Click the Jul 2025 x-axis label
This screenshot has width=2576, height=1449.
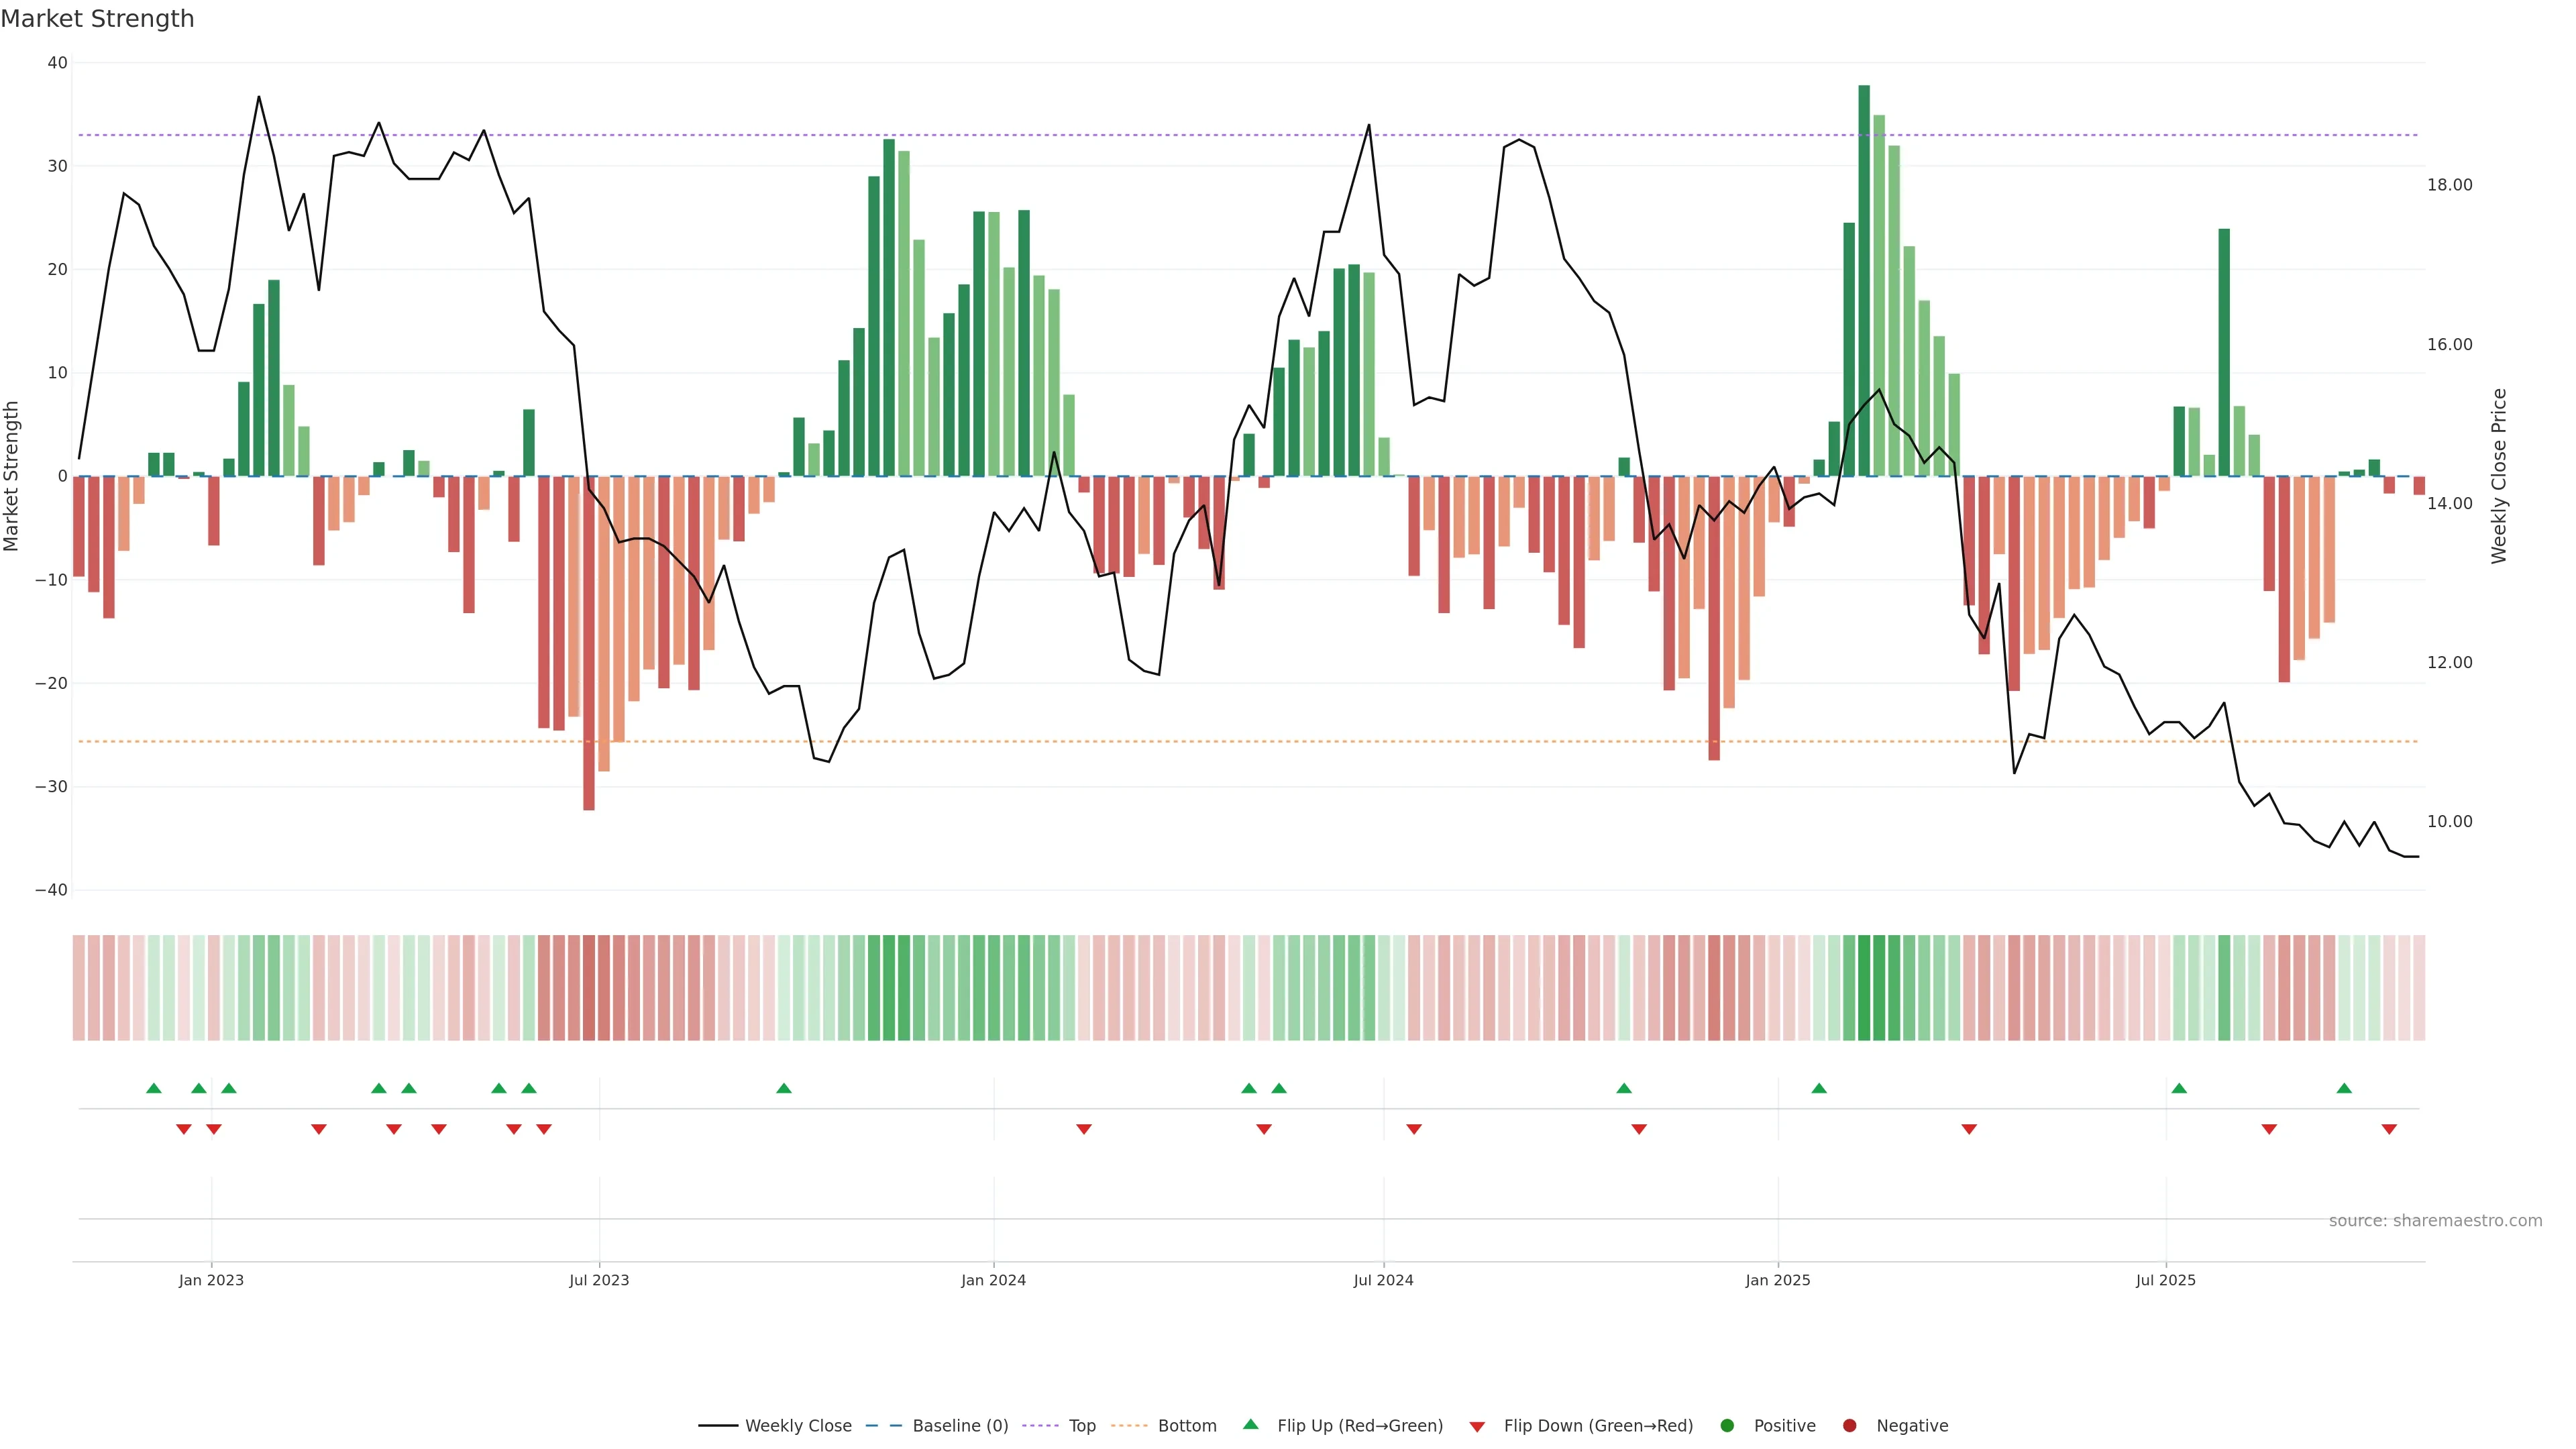[x=2165, y=1280]
